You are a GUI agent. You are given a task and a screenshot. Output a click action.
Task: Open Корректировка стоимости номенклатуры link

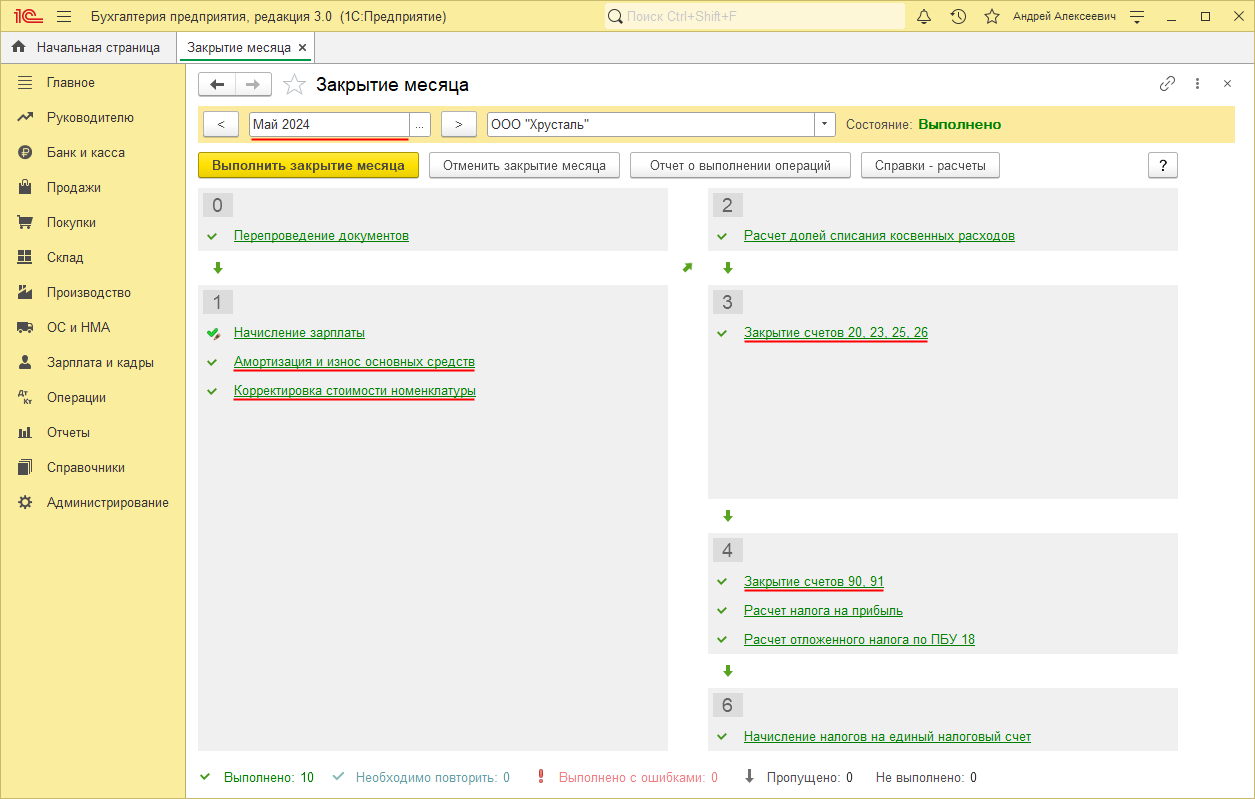point(354,391)
